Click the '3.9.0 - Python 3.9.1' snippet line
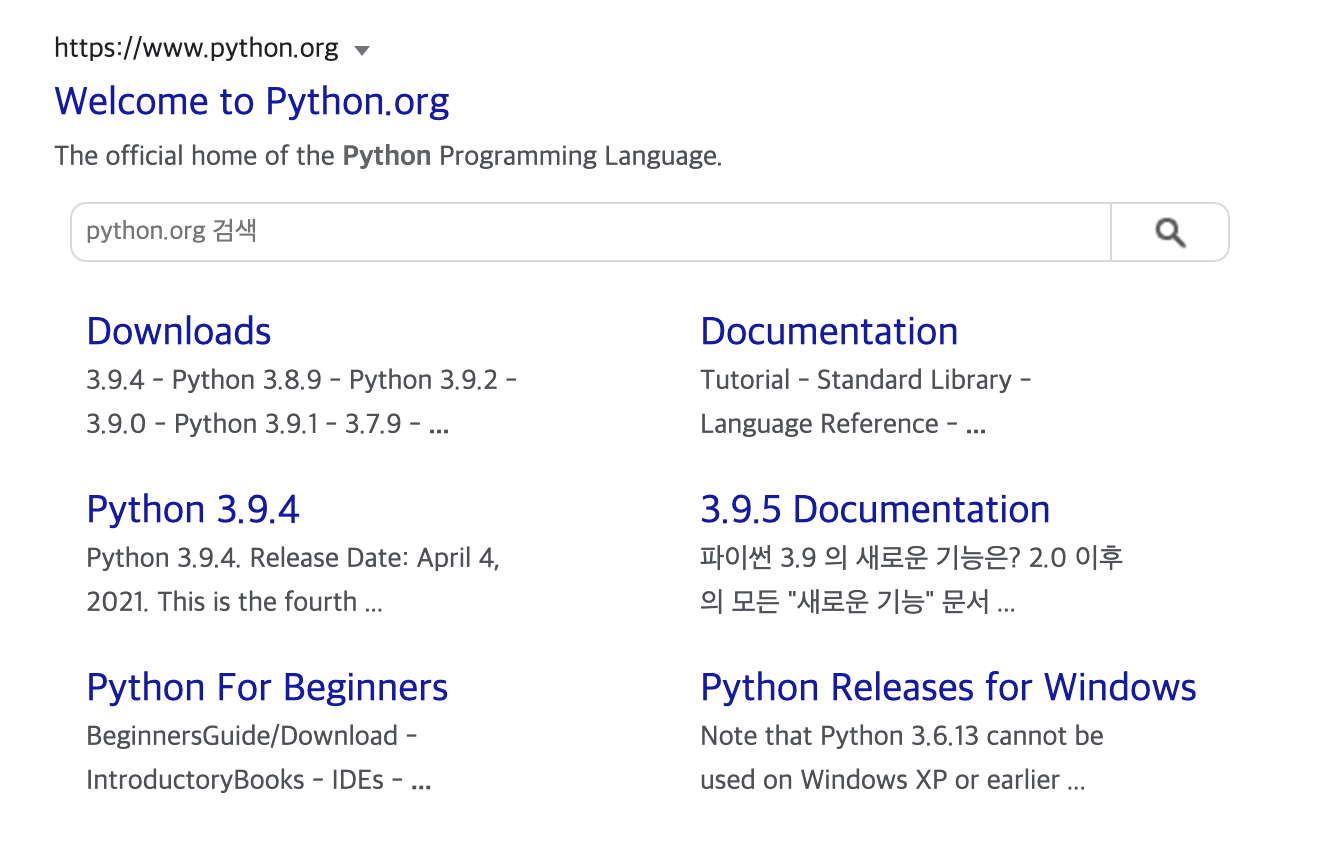Image resolution: width=1342 pixels, height=854 pixels. [267, 424]
